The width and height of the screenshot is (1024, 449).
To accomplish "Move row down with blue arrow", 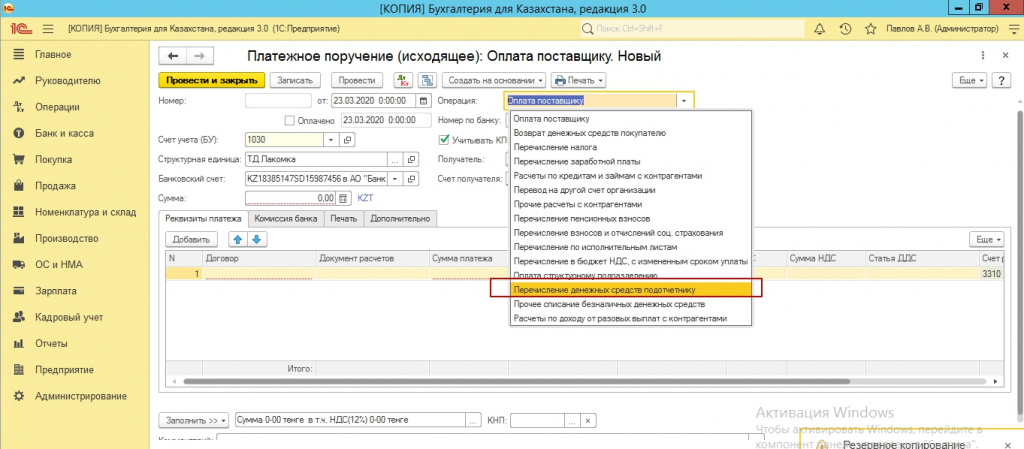I will coord(256,240).
